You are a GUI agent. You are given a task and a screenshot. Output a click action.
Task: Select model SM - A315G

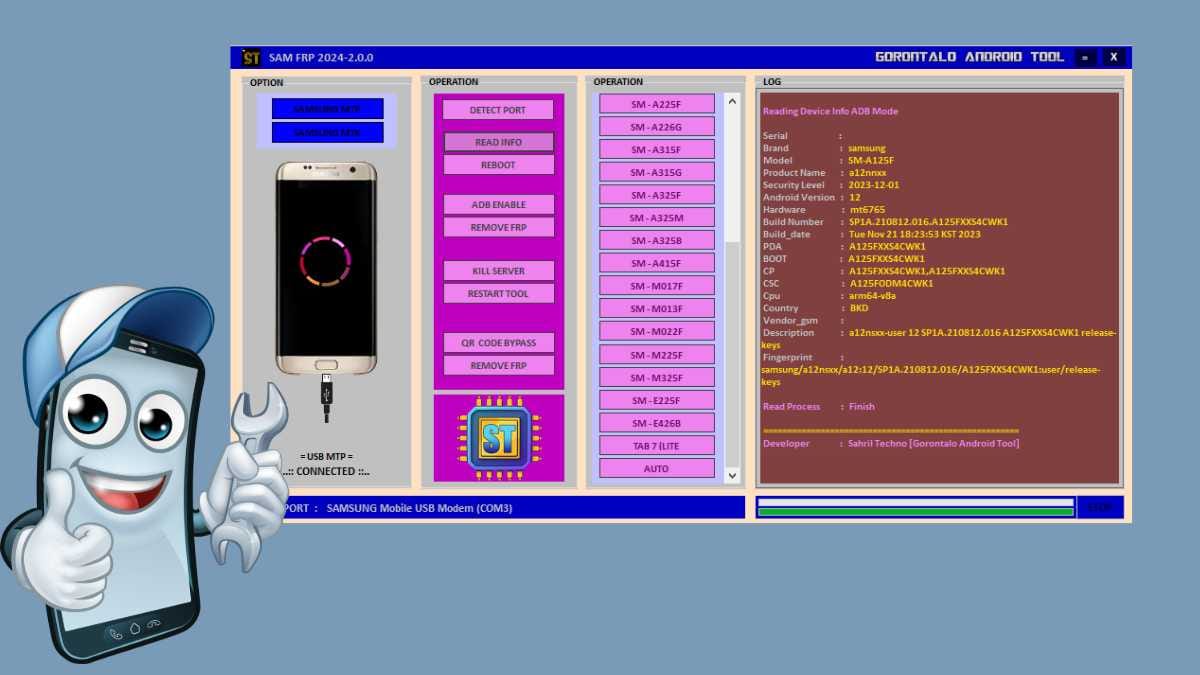click(x=656, y=172)
